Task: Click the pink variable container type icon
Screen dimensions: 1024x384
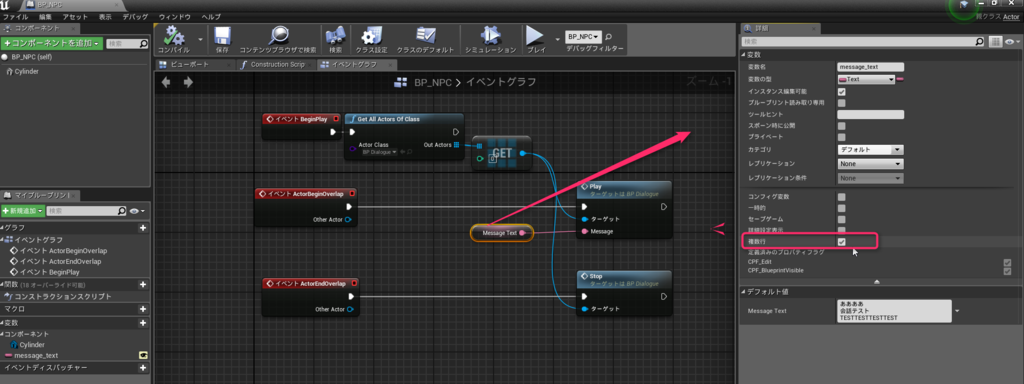Action: [900, 79]
